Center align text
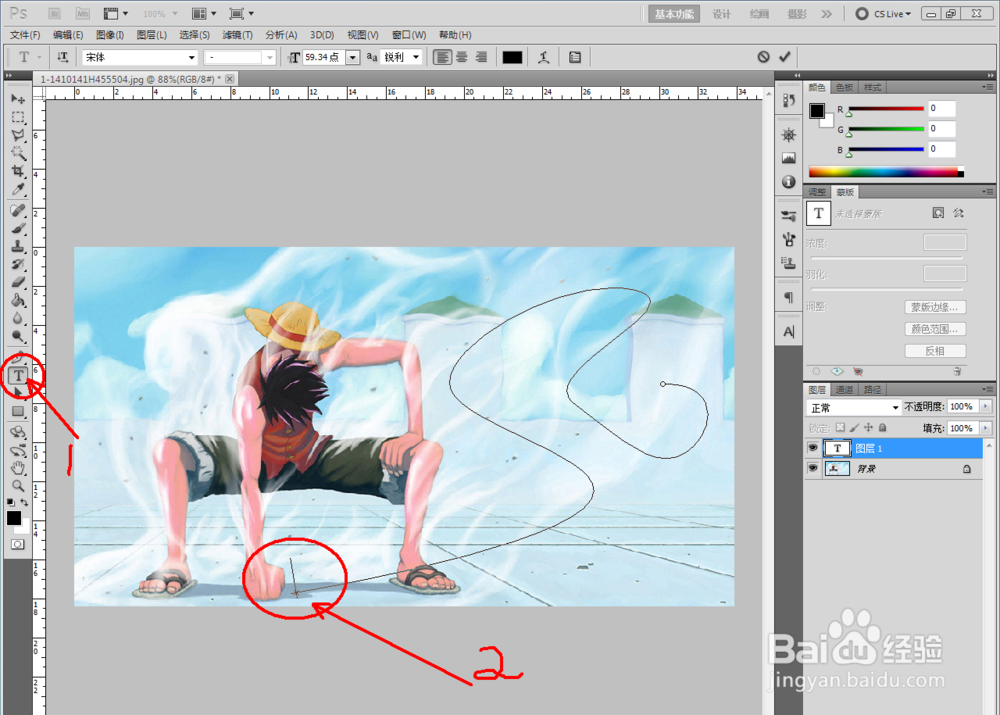The width and height of the screenshot is (1000, 715). (x=462, y=57)
